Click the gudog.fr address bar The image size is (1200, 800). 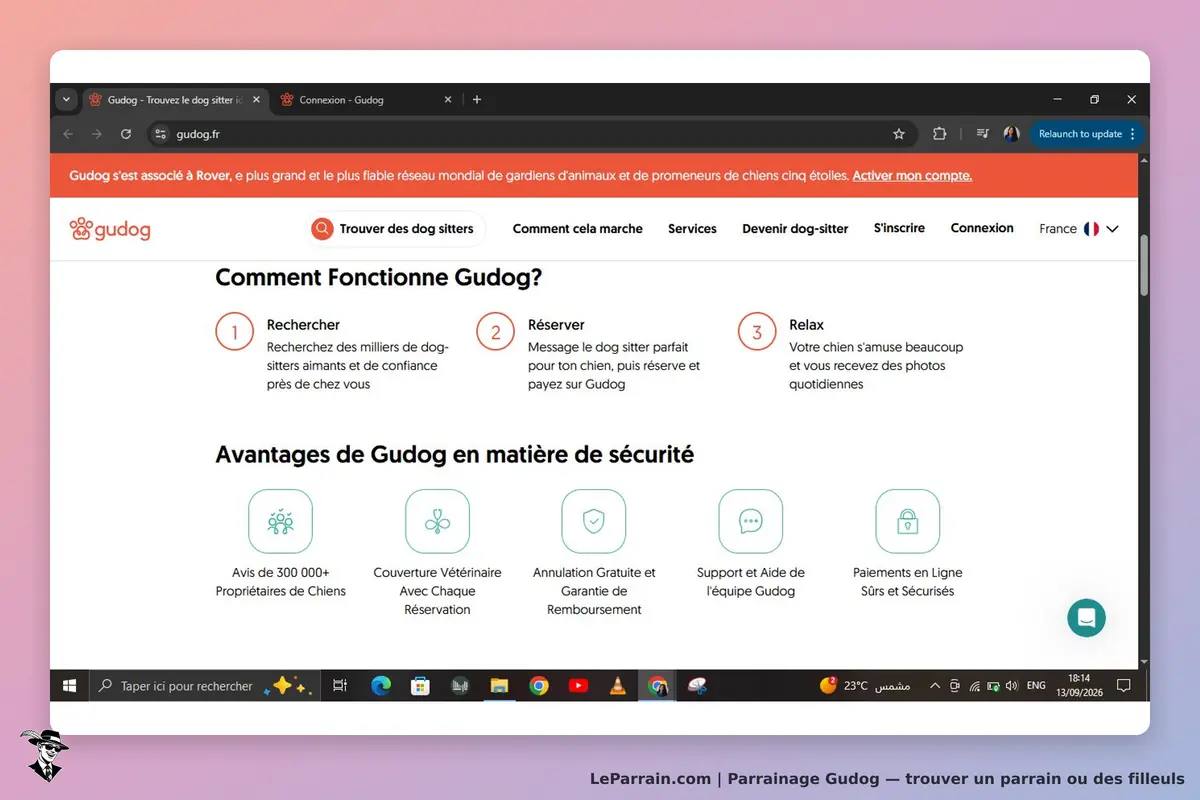(530, 134)
